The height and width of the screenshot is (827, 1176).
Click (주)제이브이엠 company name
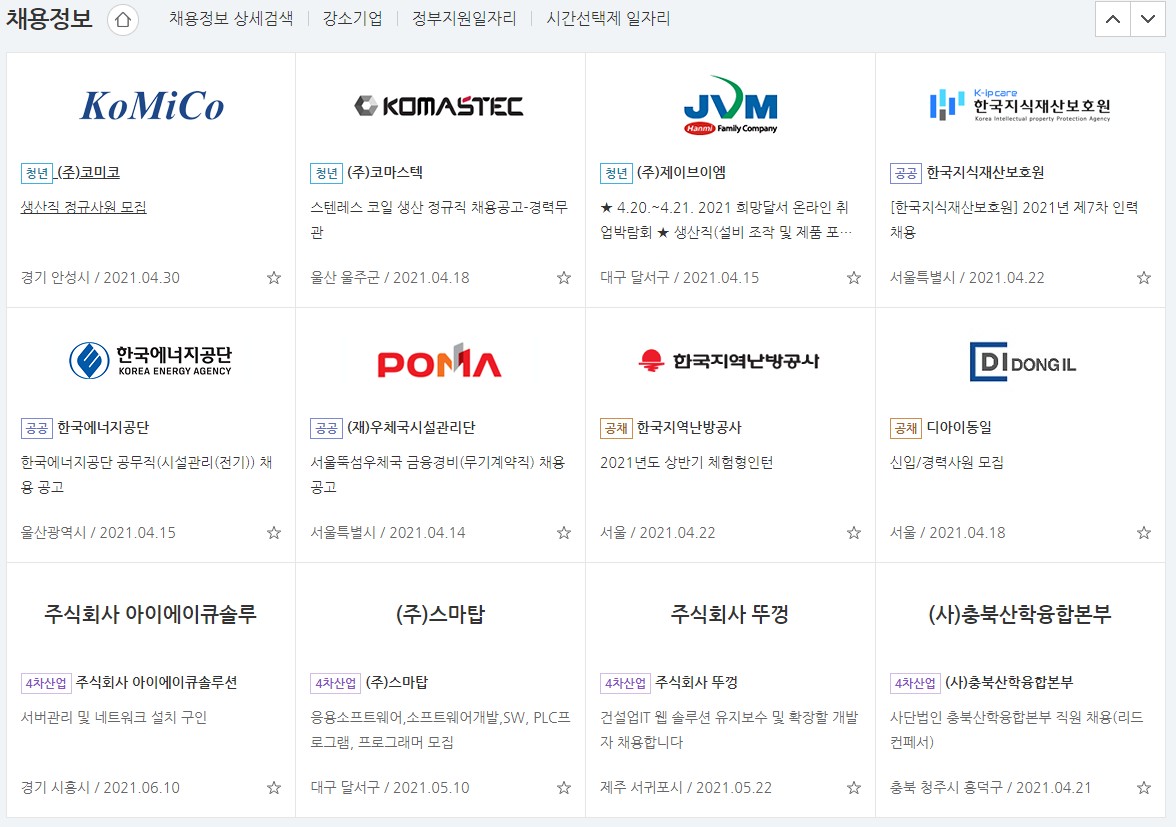(681, 172)
